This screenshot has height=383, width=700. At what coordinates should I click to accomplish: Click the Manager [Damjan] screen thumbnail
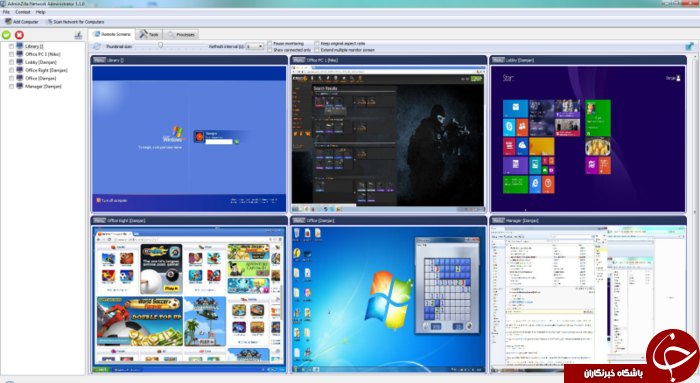(x=588, y=300)
